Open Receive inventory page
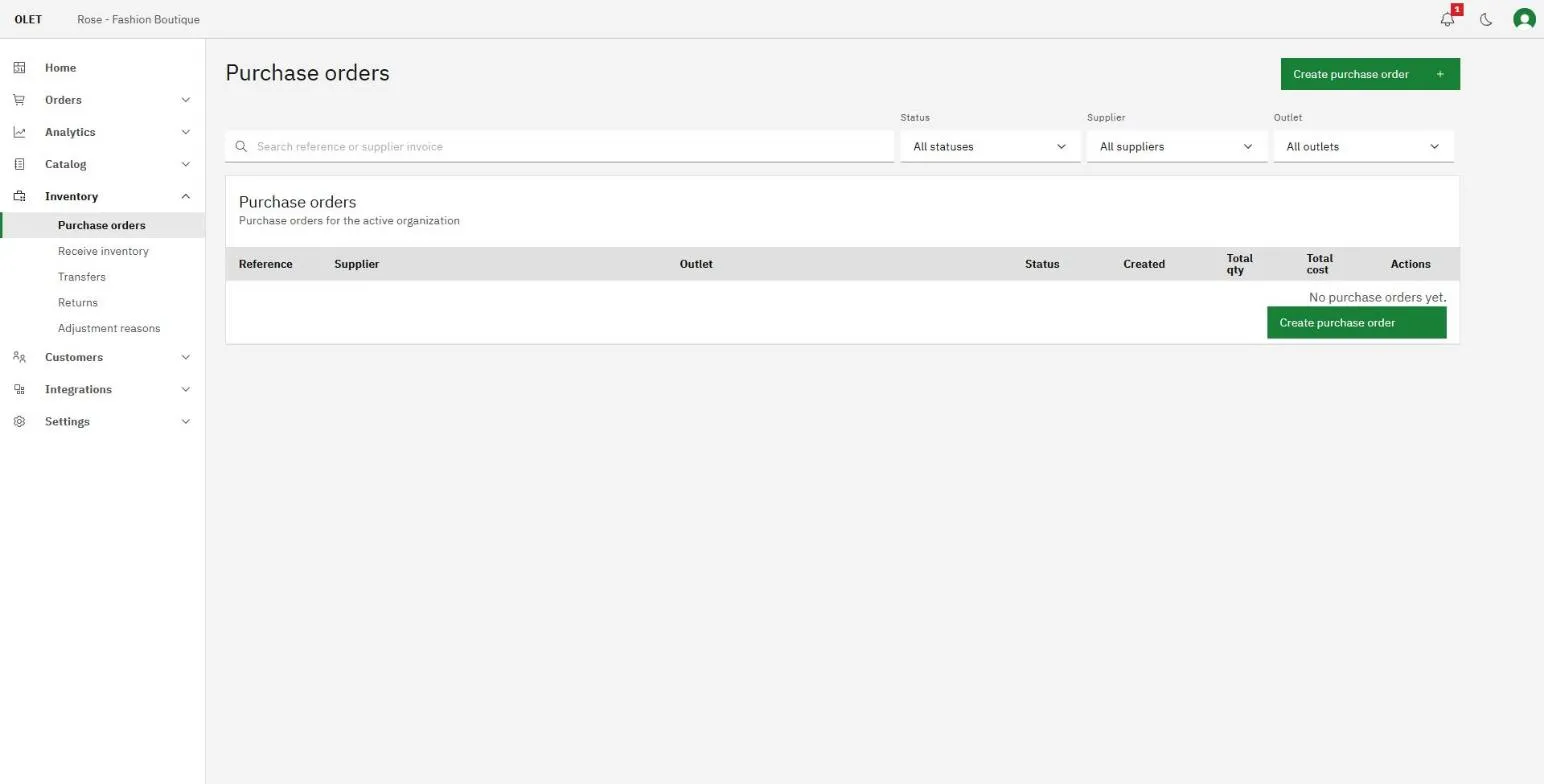 tap(103, 251)
